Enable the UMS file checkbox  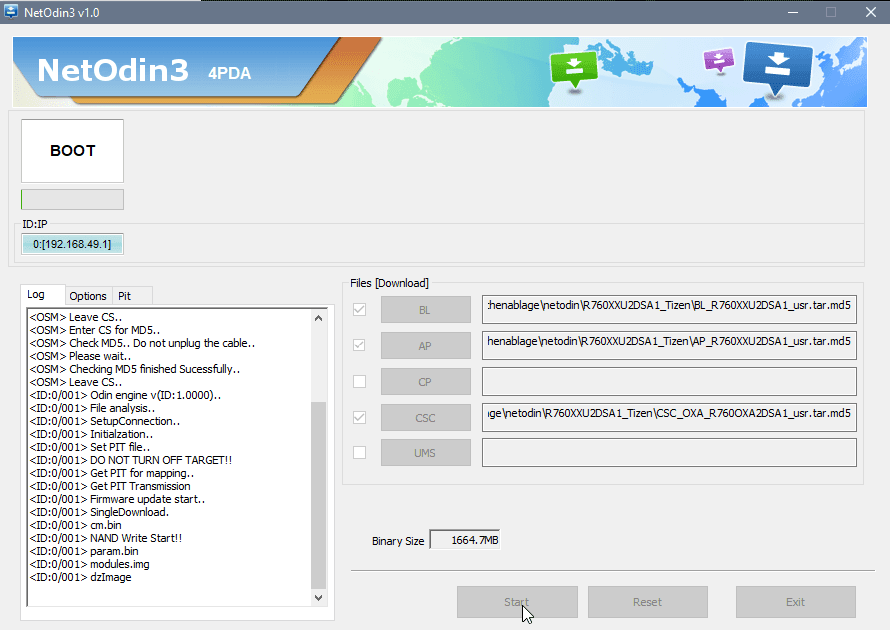click(x=360, y=453)
